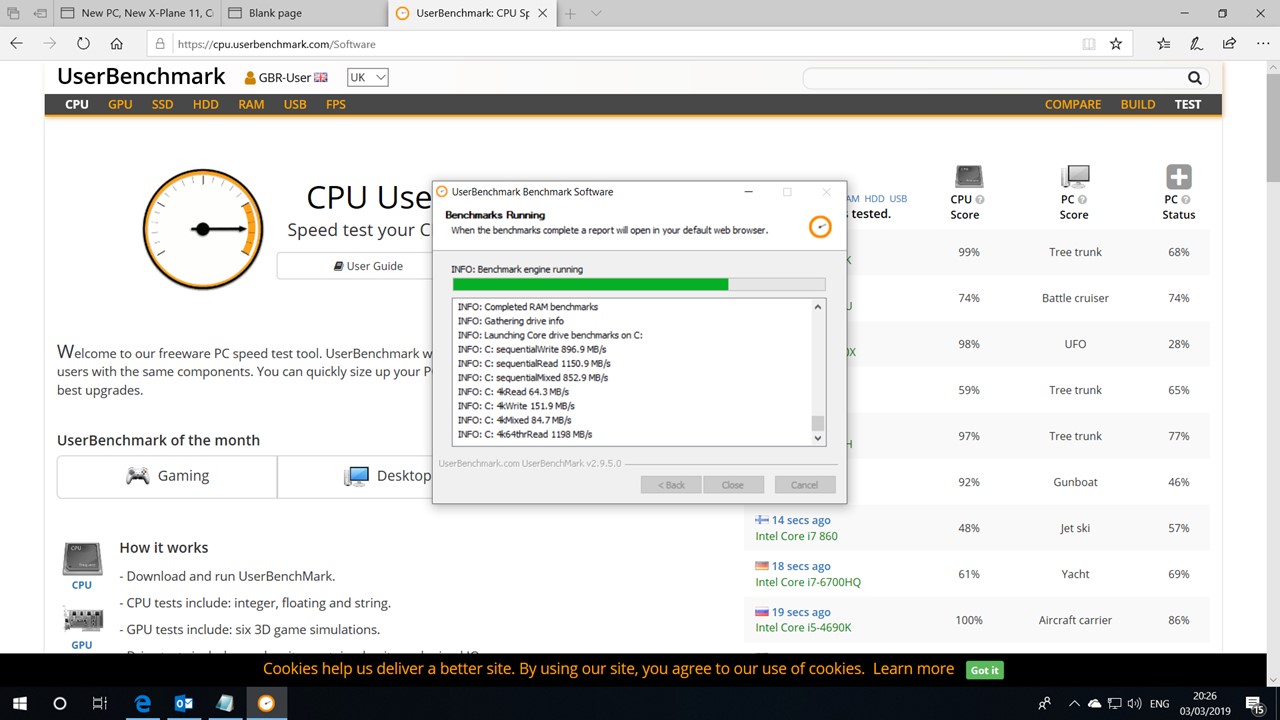Click the large speedometer gauge logo
1280x720 pixels.
pos(203,229)
